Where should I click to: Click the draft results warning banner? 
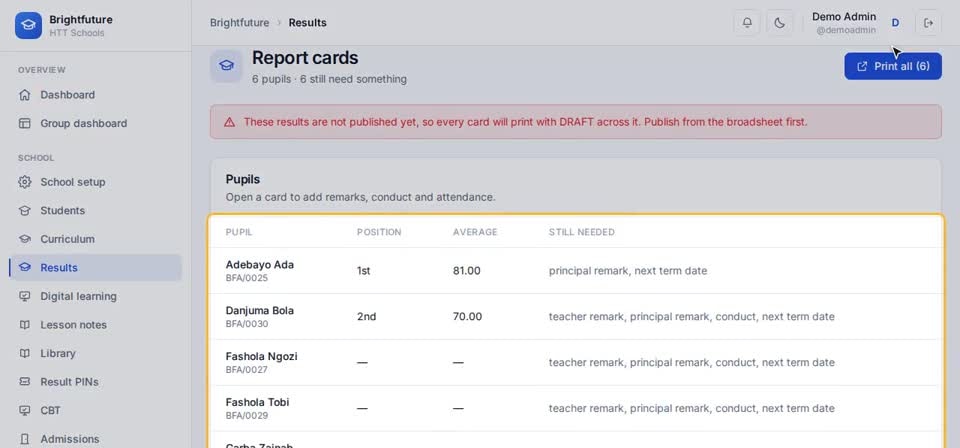(576, 122)
